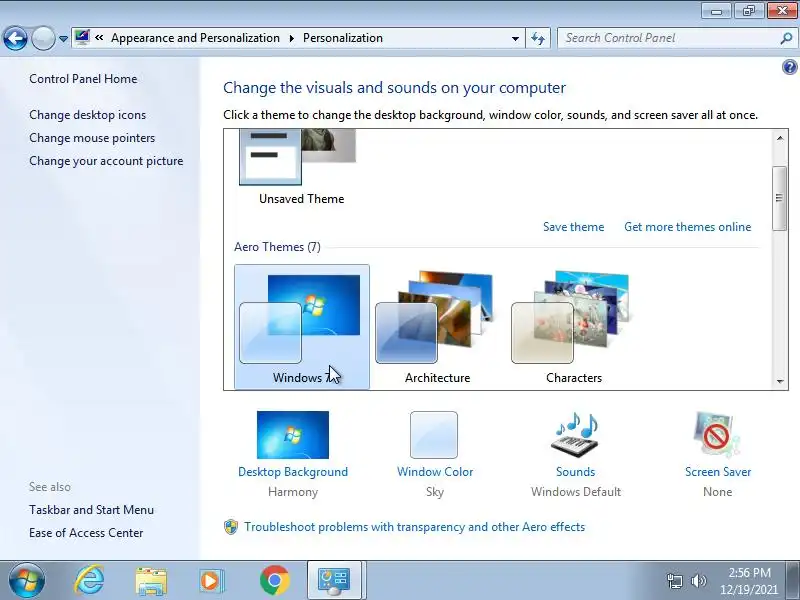
Task: Expand the double chevron in address bar
Action: pyautogui.click(x=99, y=38)
